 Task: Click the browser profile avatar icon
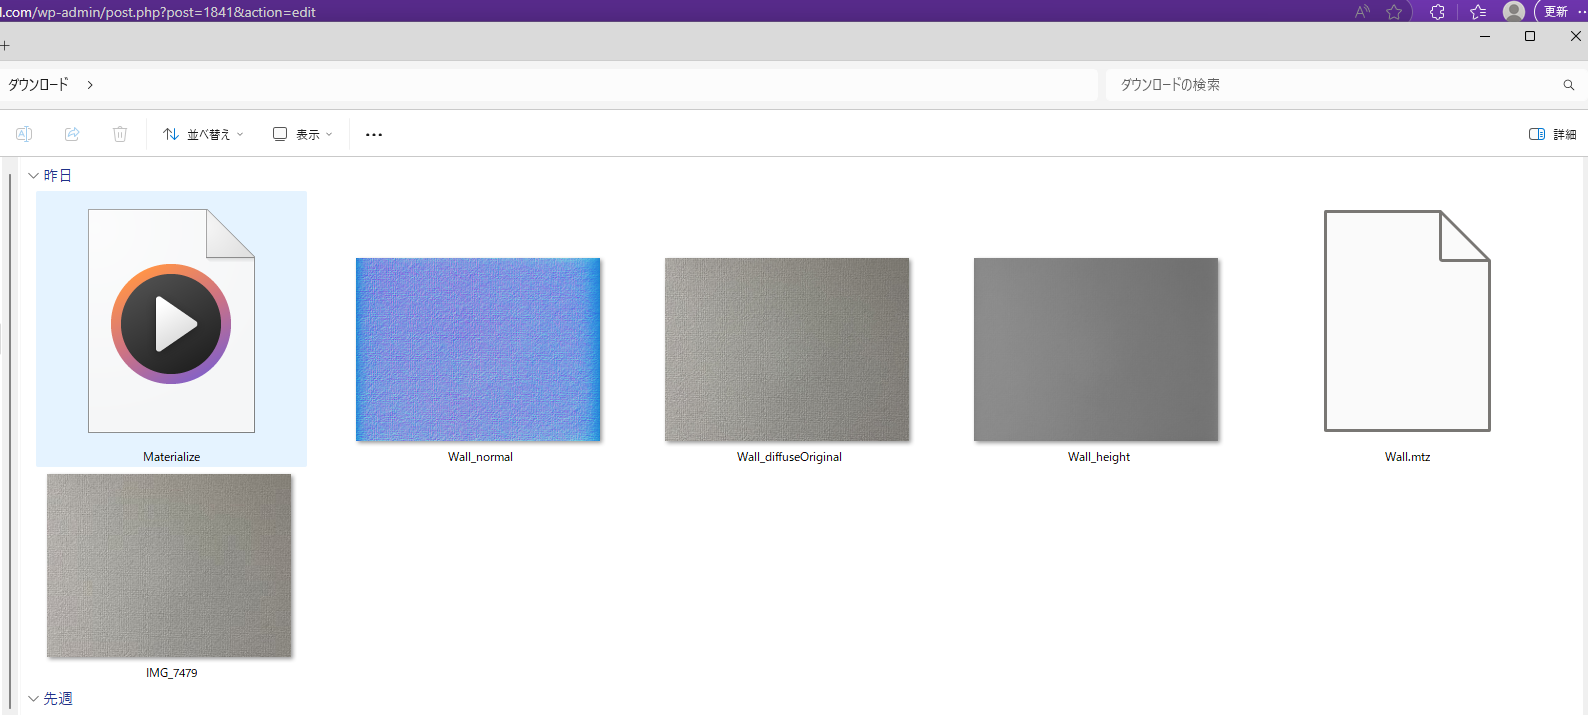click(x=1514, y=12)
